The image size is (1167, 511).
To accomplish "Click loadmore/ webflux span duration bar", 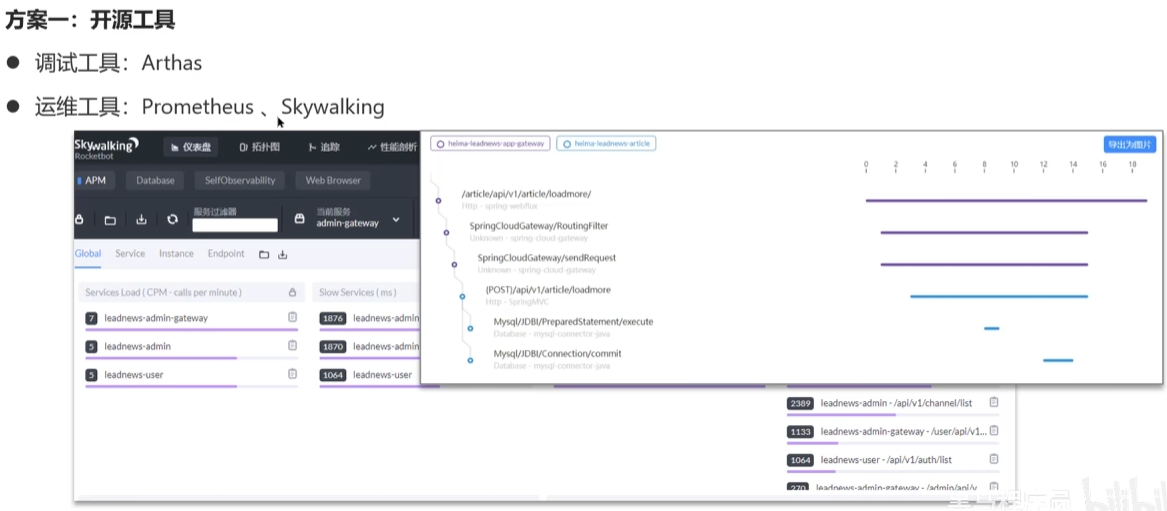I will pos(1006,200).
